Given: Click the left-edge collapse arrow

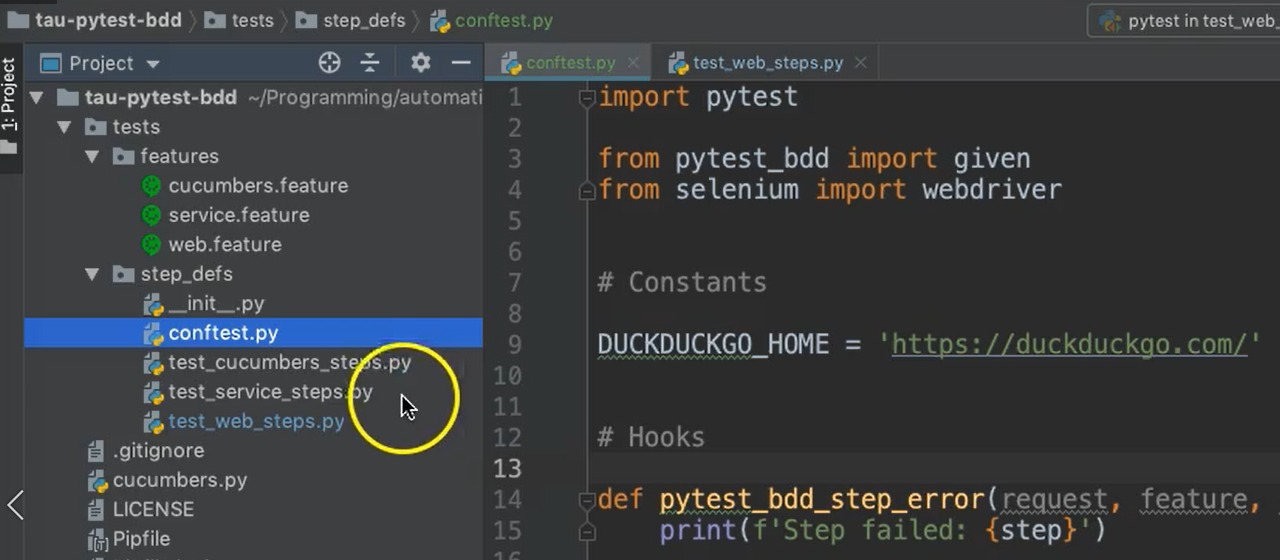Looking at the screenshot, I should pyautogui.click(x=15, y=505).
